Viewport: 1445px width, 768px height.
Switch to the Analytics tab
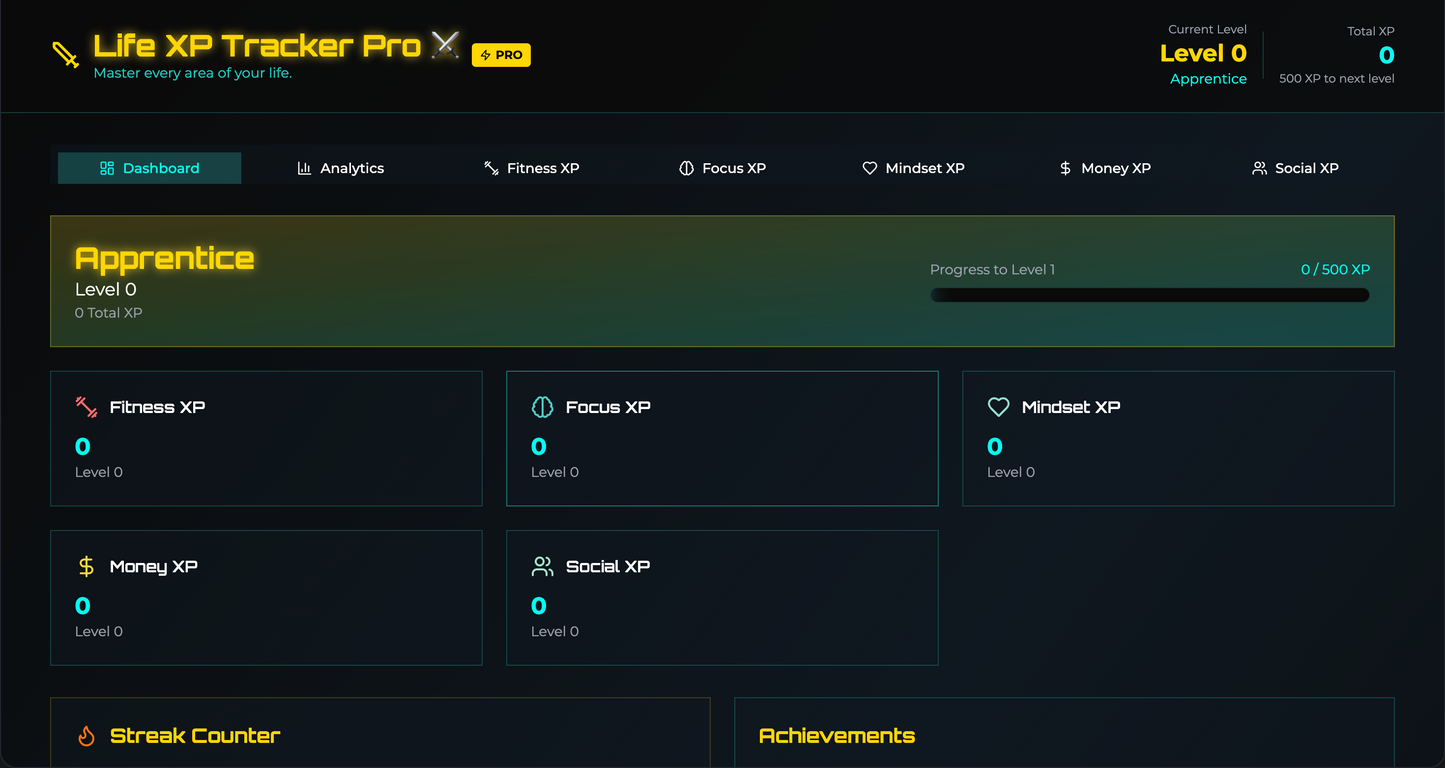coord(341,168)
